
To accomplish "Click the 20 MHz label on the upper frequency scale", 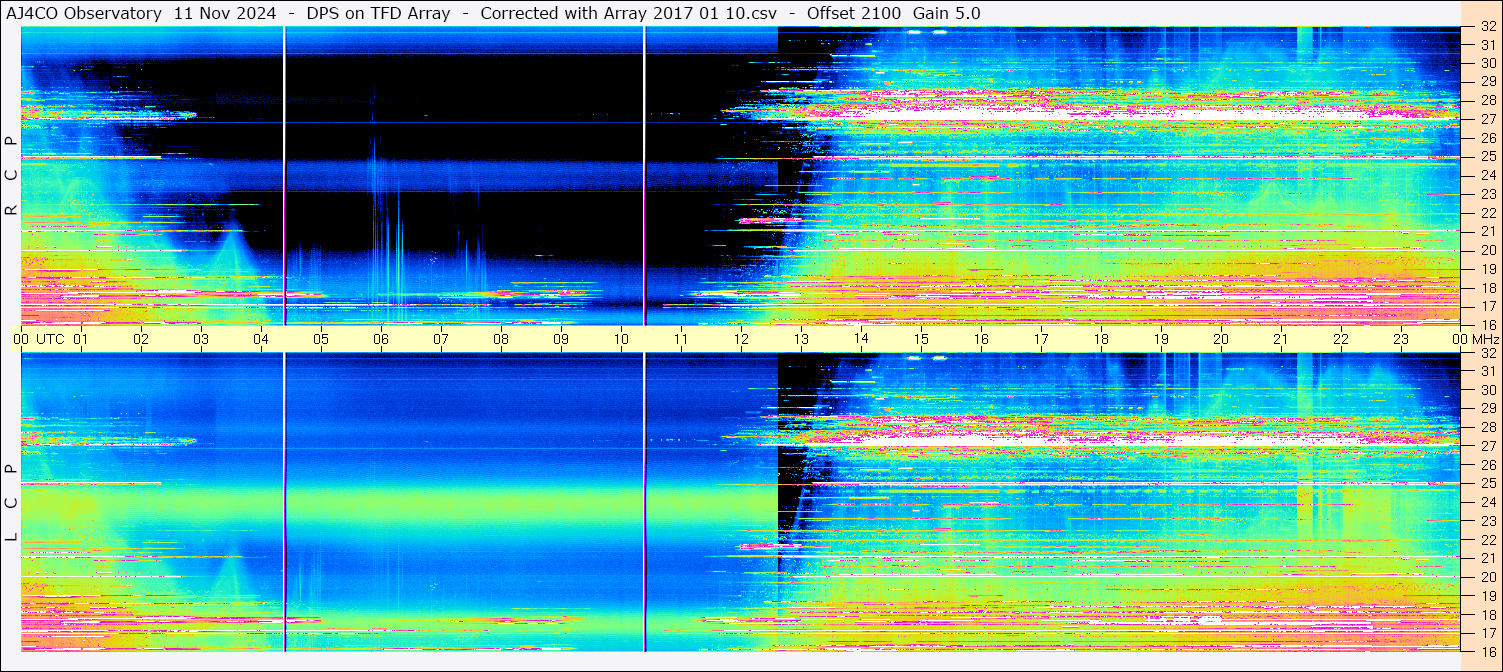I will [x=1487, y=250].
